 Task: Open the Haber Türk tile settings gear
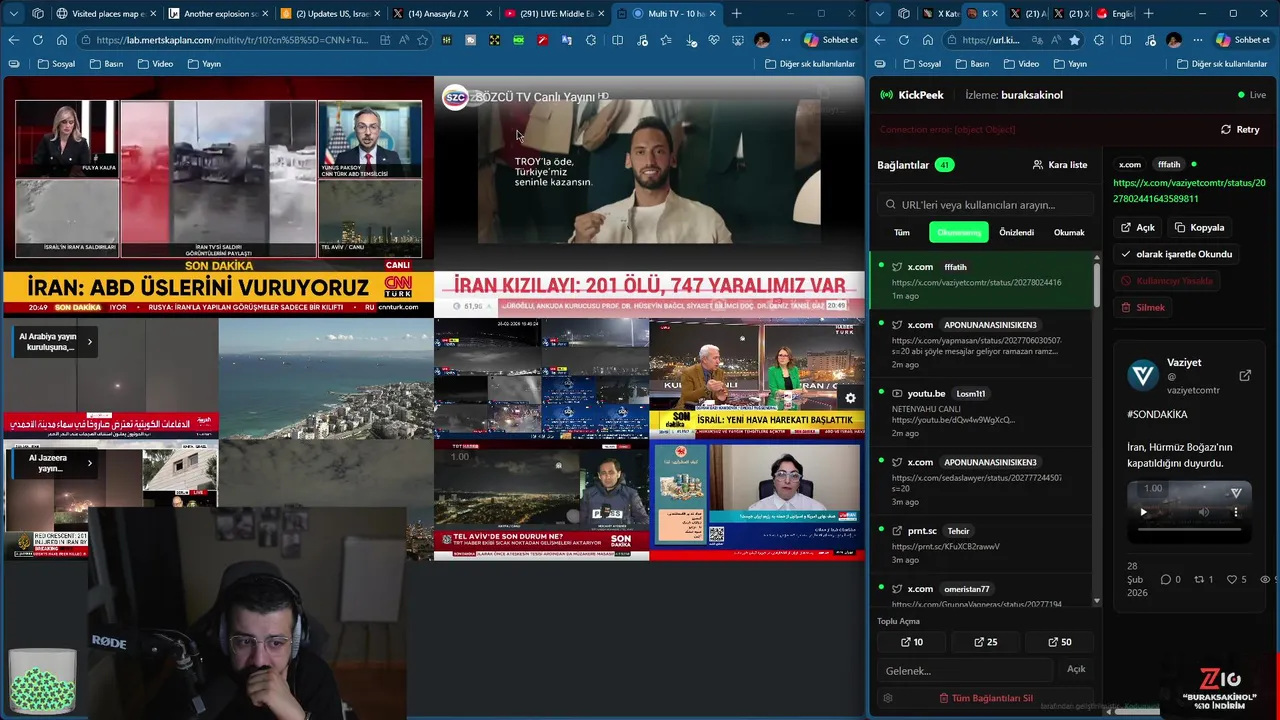pyautogui.click(x=850, y=398)
